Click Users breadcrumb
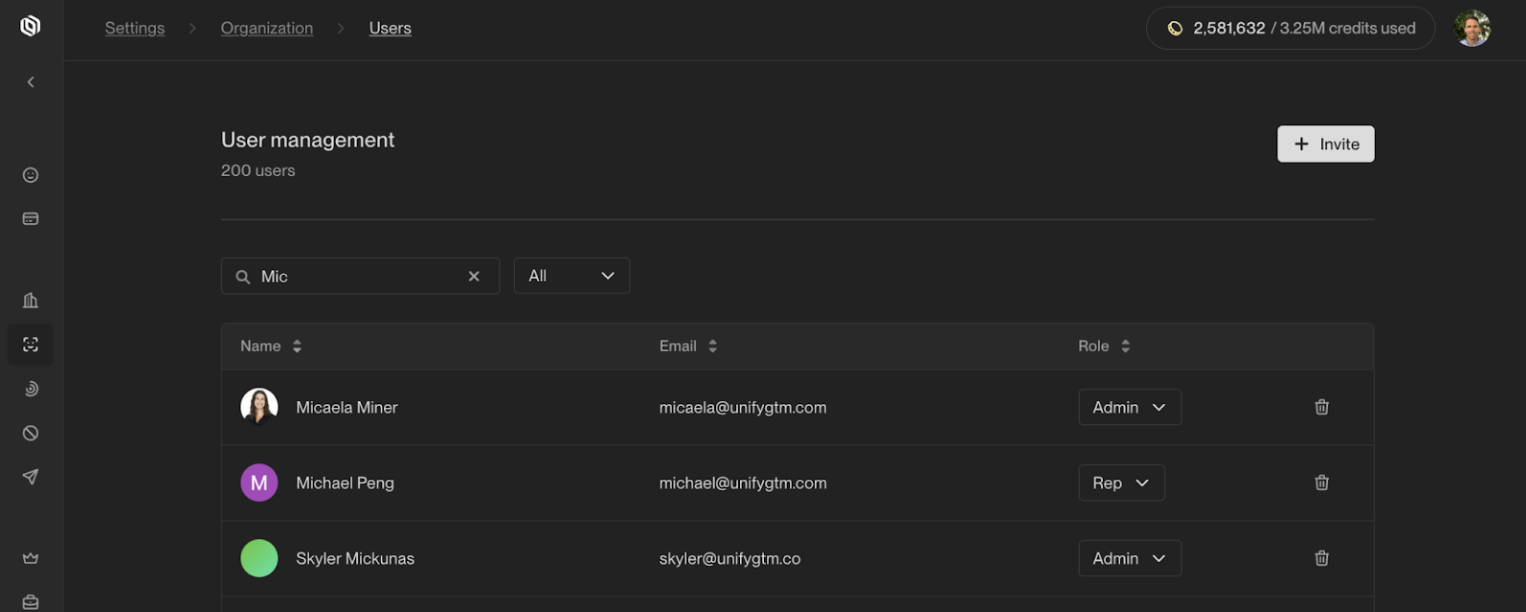The image size is (1526, 612). coord(390,28)
